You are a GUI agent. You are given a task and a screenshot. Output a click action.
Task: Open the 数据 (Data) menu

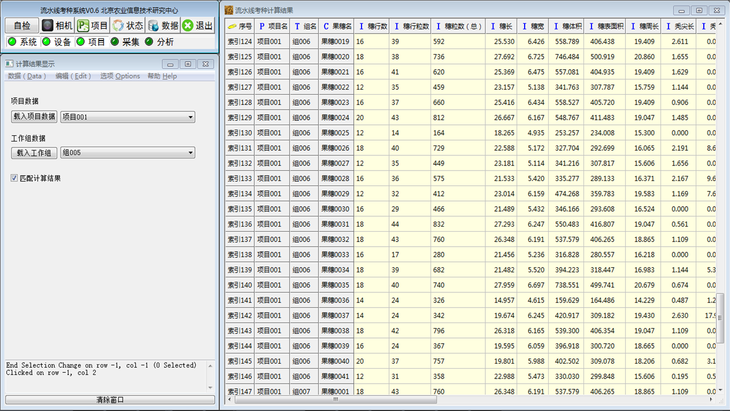[27, 76]
